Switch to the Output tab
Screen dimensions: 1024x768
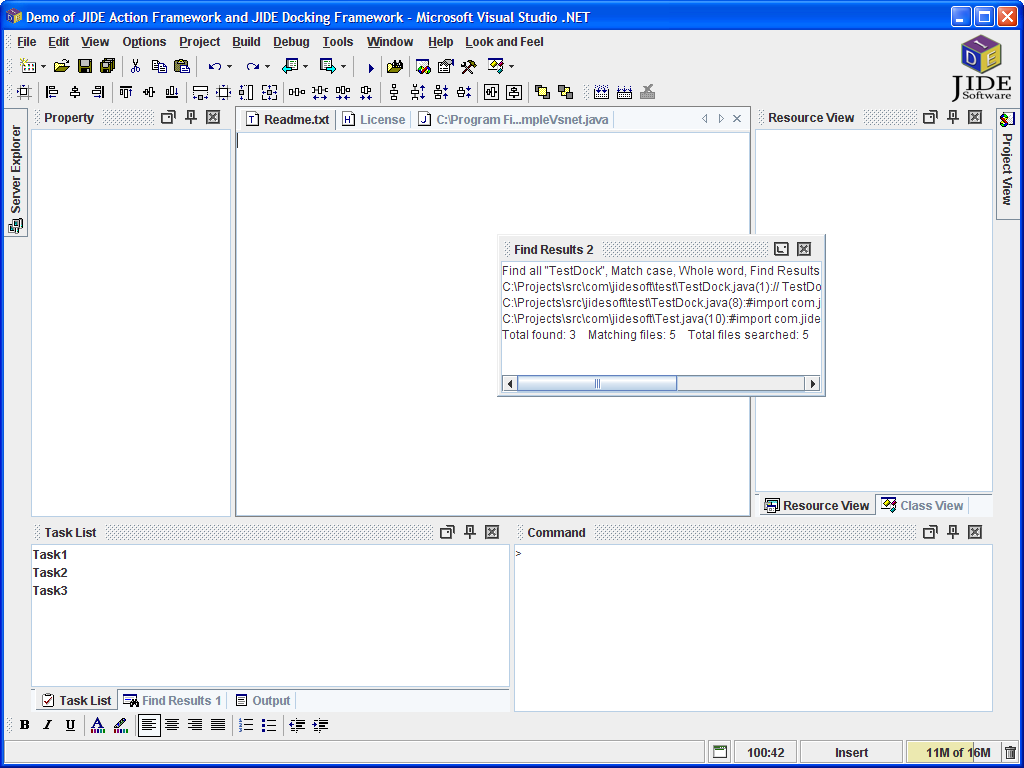click(263, 701)
